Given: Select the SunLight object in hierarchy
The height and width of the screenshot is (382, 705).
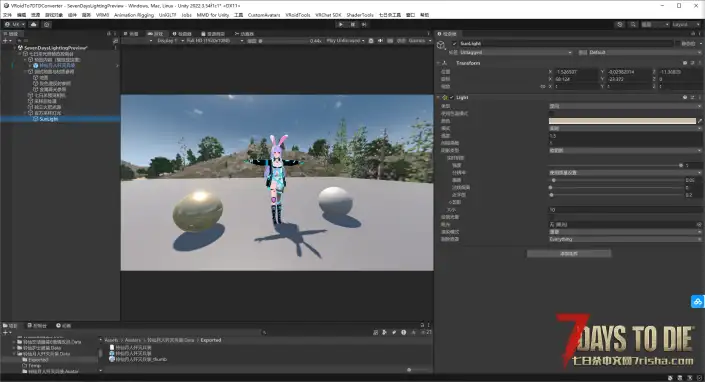Looking at the screenshot, I should pos(49,119).
